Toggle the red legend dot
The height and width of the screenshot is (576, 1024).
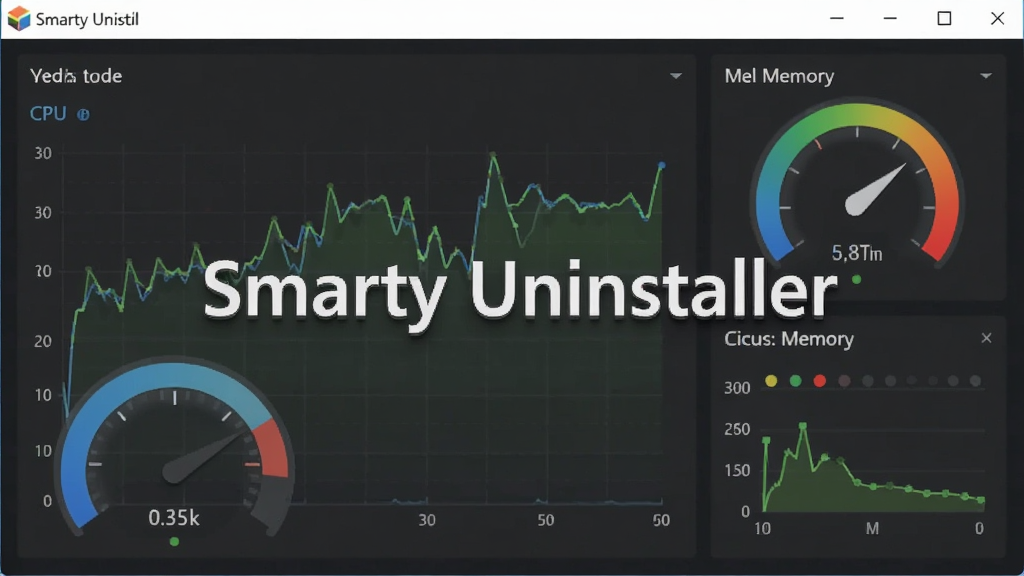(x=820, y=381)
